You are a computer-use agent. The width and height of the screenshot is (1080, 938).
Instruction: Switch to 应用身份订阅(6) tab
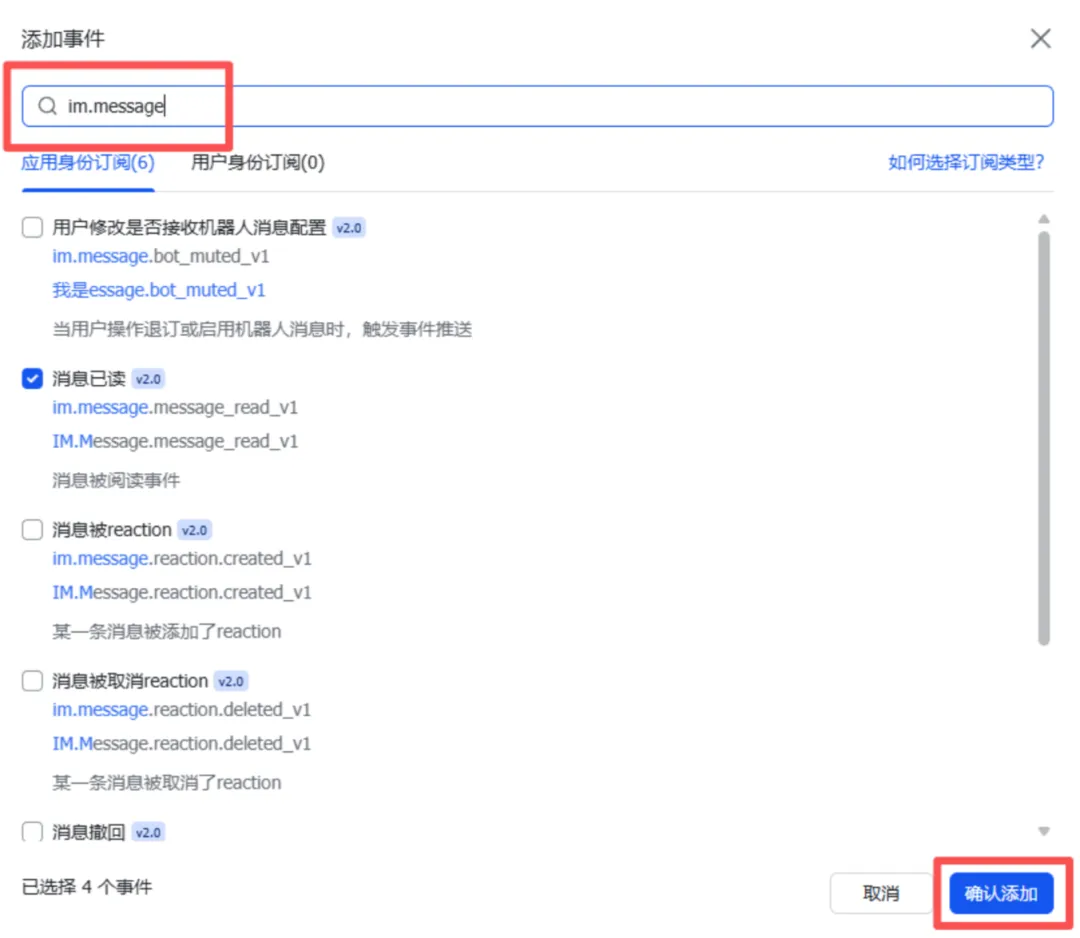tap(87, 163)
